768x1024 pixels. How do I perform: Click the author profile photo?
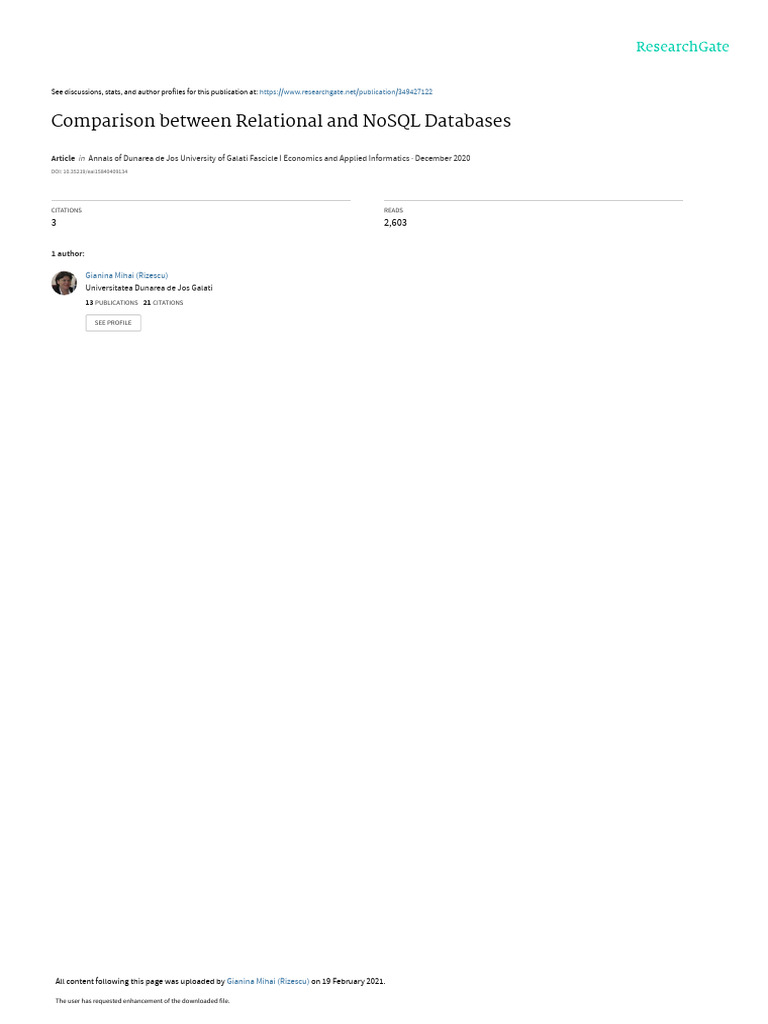64,283
